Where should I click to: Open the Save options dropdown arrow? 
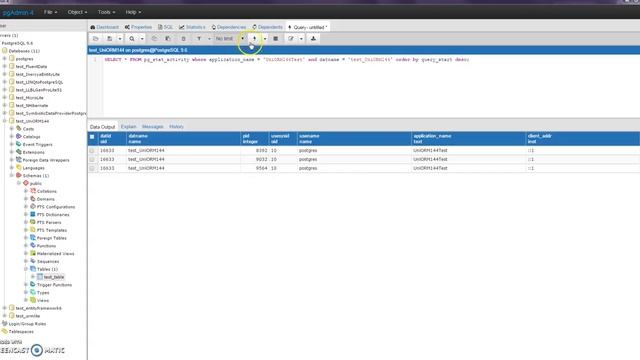coord(120,39)
